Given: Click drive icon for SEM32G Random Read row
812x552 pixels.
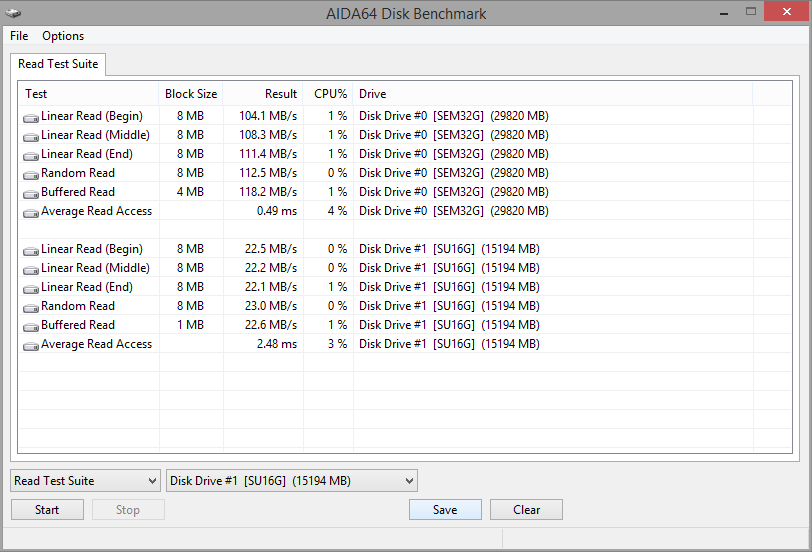Looking at the screenshot, I should pyautogui.click(x=31, y=175).
